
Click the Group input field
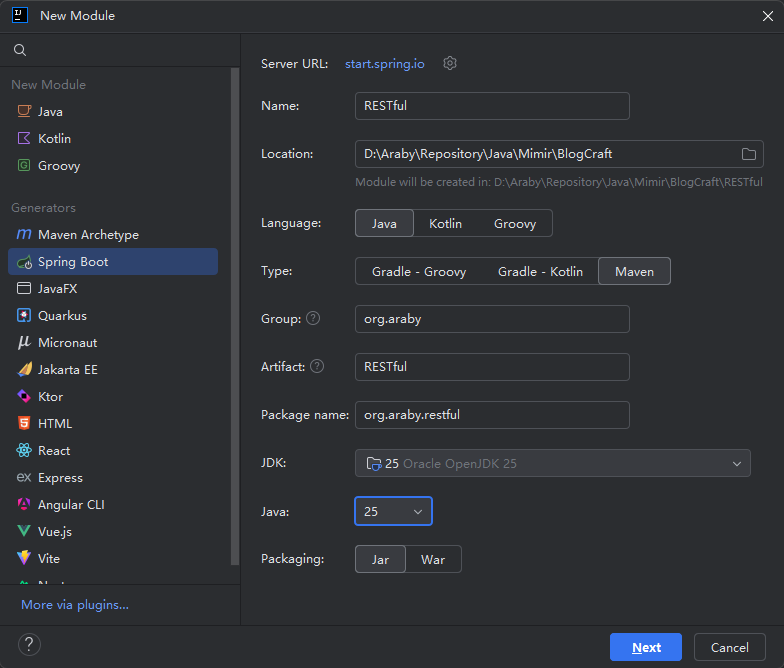pos(492,319)
